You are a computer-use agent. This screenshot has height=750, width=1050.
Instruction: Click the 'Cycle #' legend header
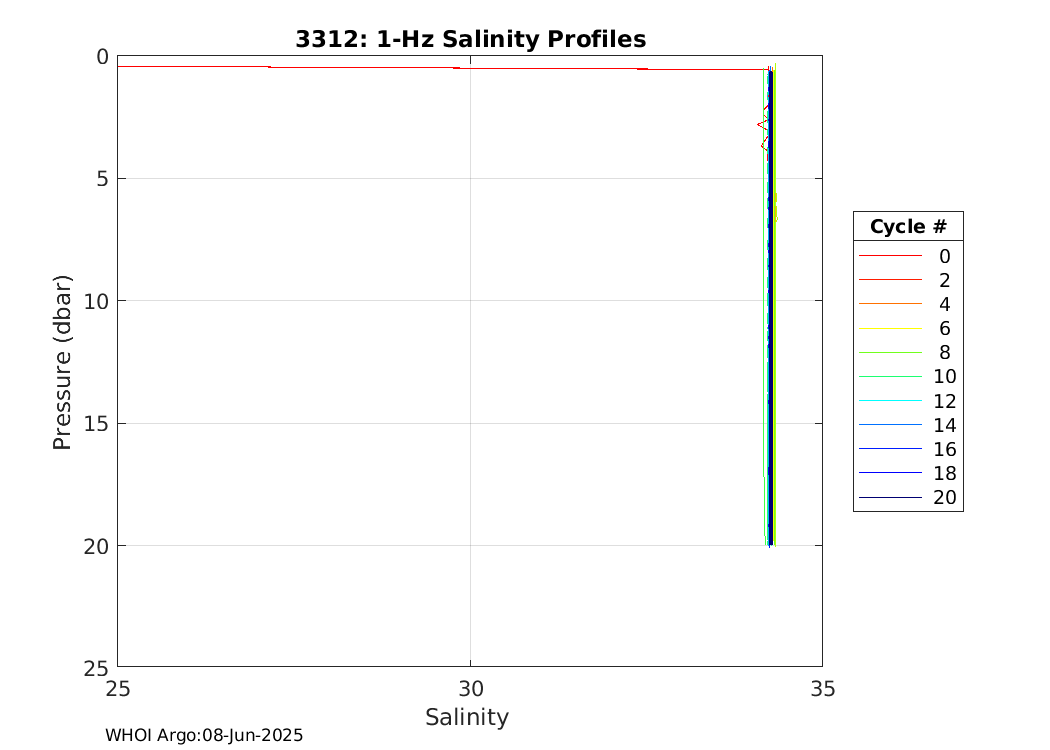(908, 226)
